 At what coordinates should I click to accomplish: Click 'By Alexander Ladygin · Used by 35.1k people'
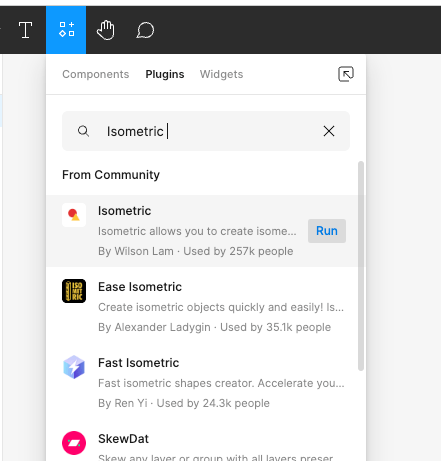click(x=214, y=327)
